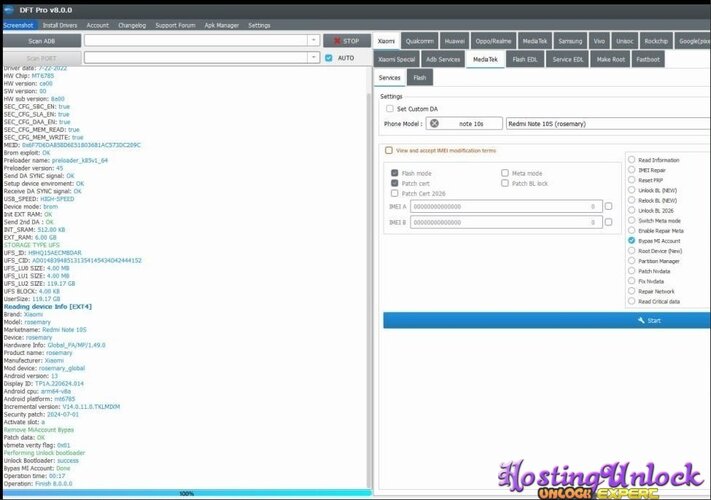Open the Apk Manager menu
The image size is (711, 500).
click(221, 25)
